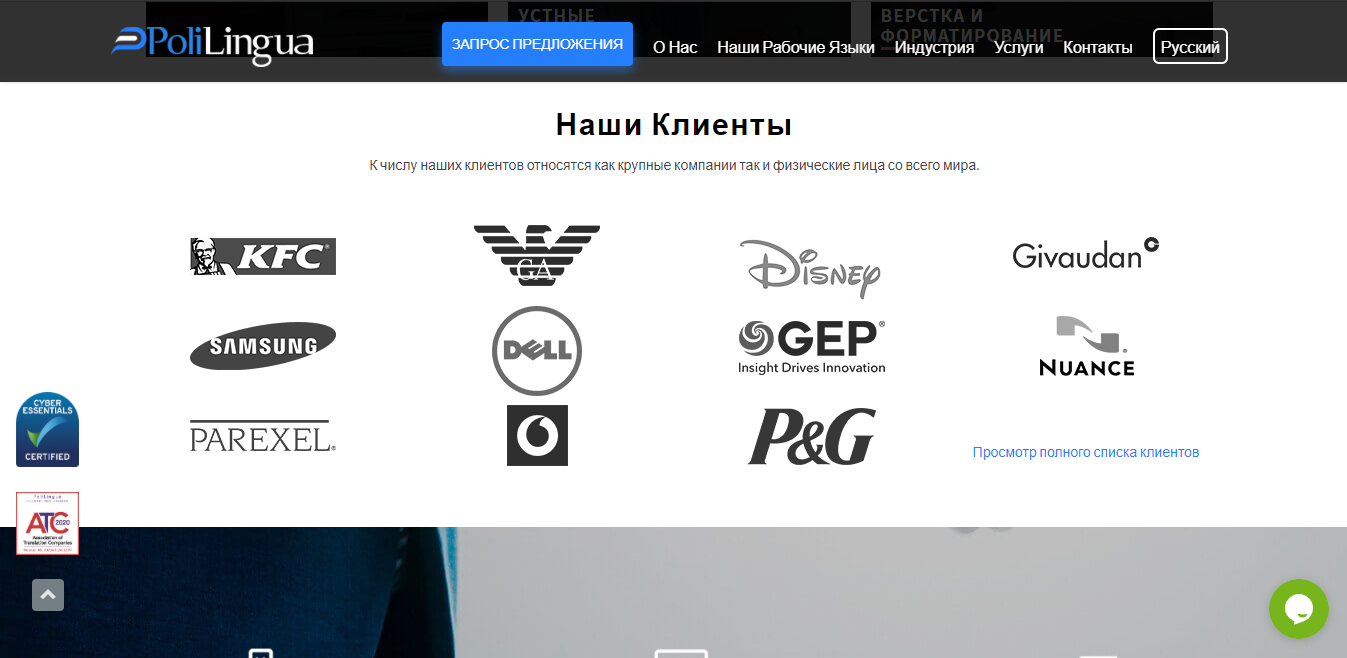The width and height of the screenshot is (1347, 658).
Task: Open Наши Рабочие Языки menu
Action: 796,47
